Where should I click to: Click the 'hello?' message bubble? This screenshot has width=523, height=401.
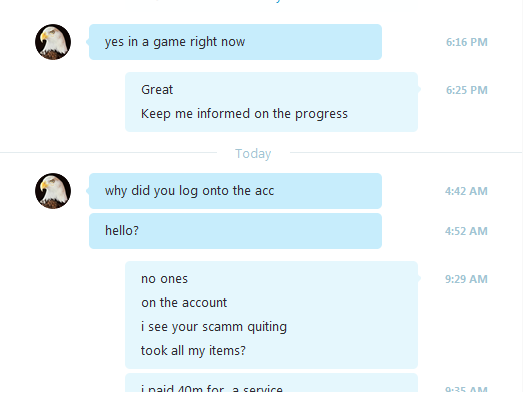click(235, 231)
